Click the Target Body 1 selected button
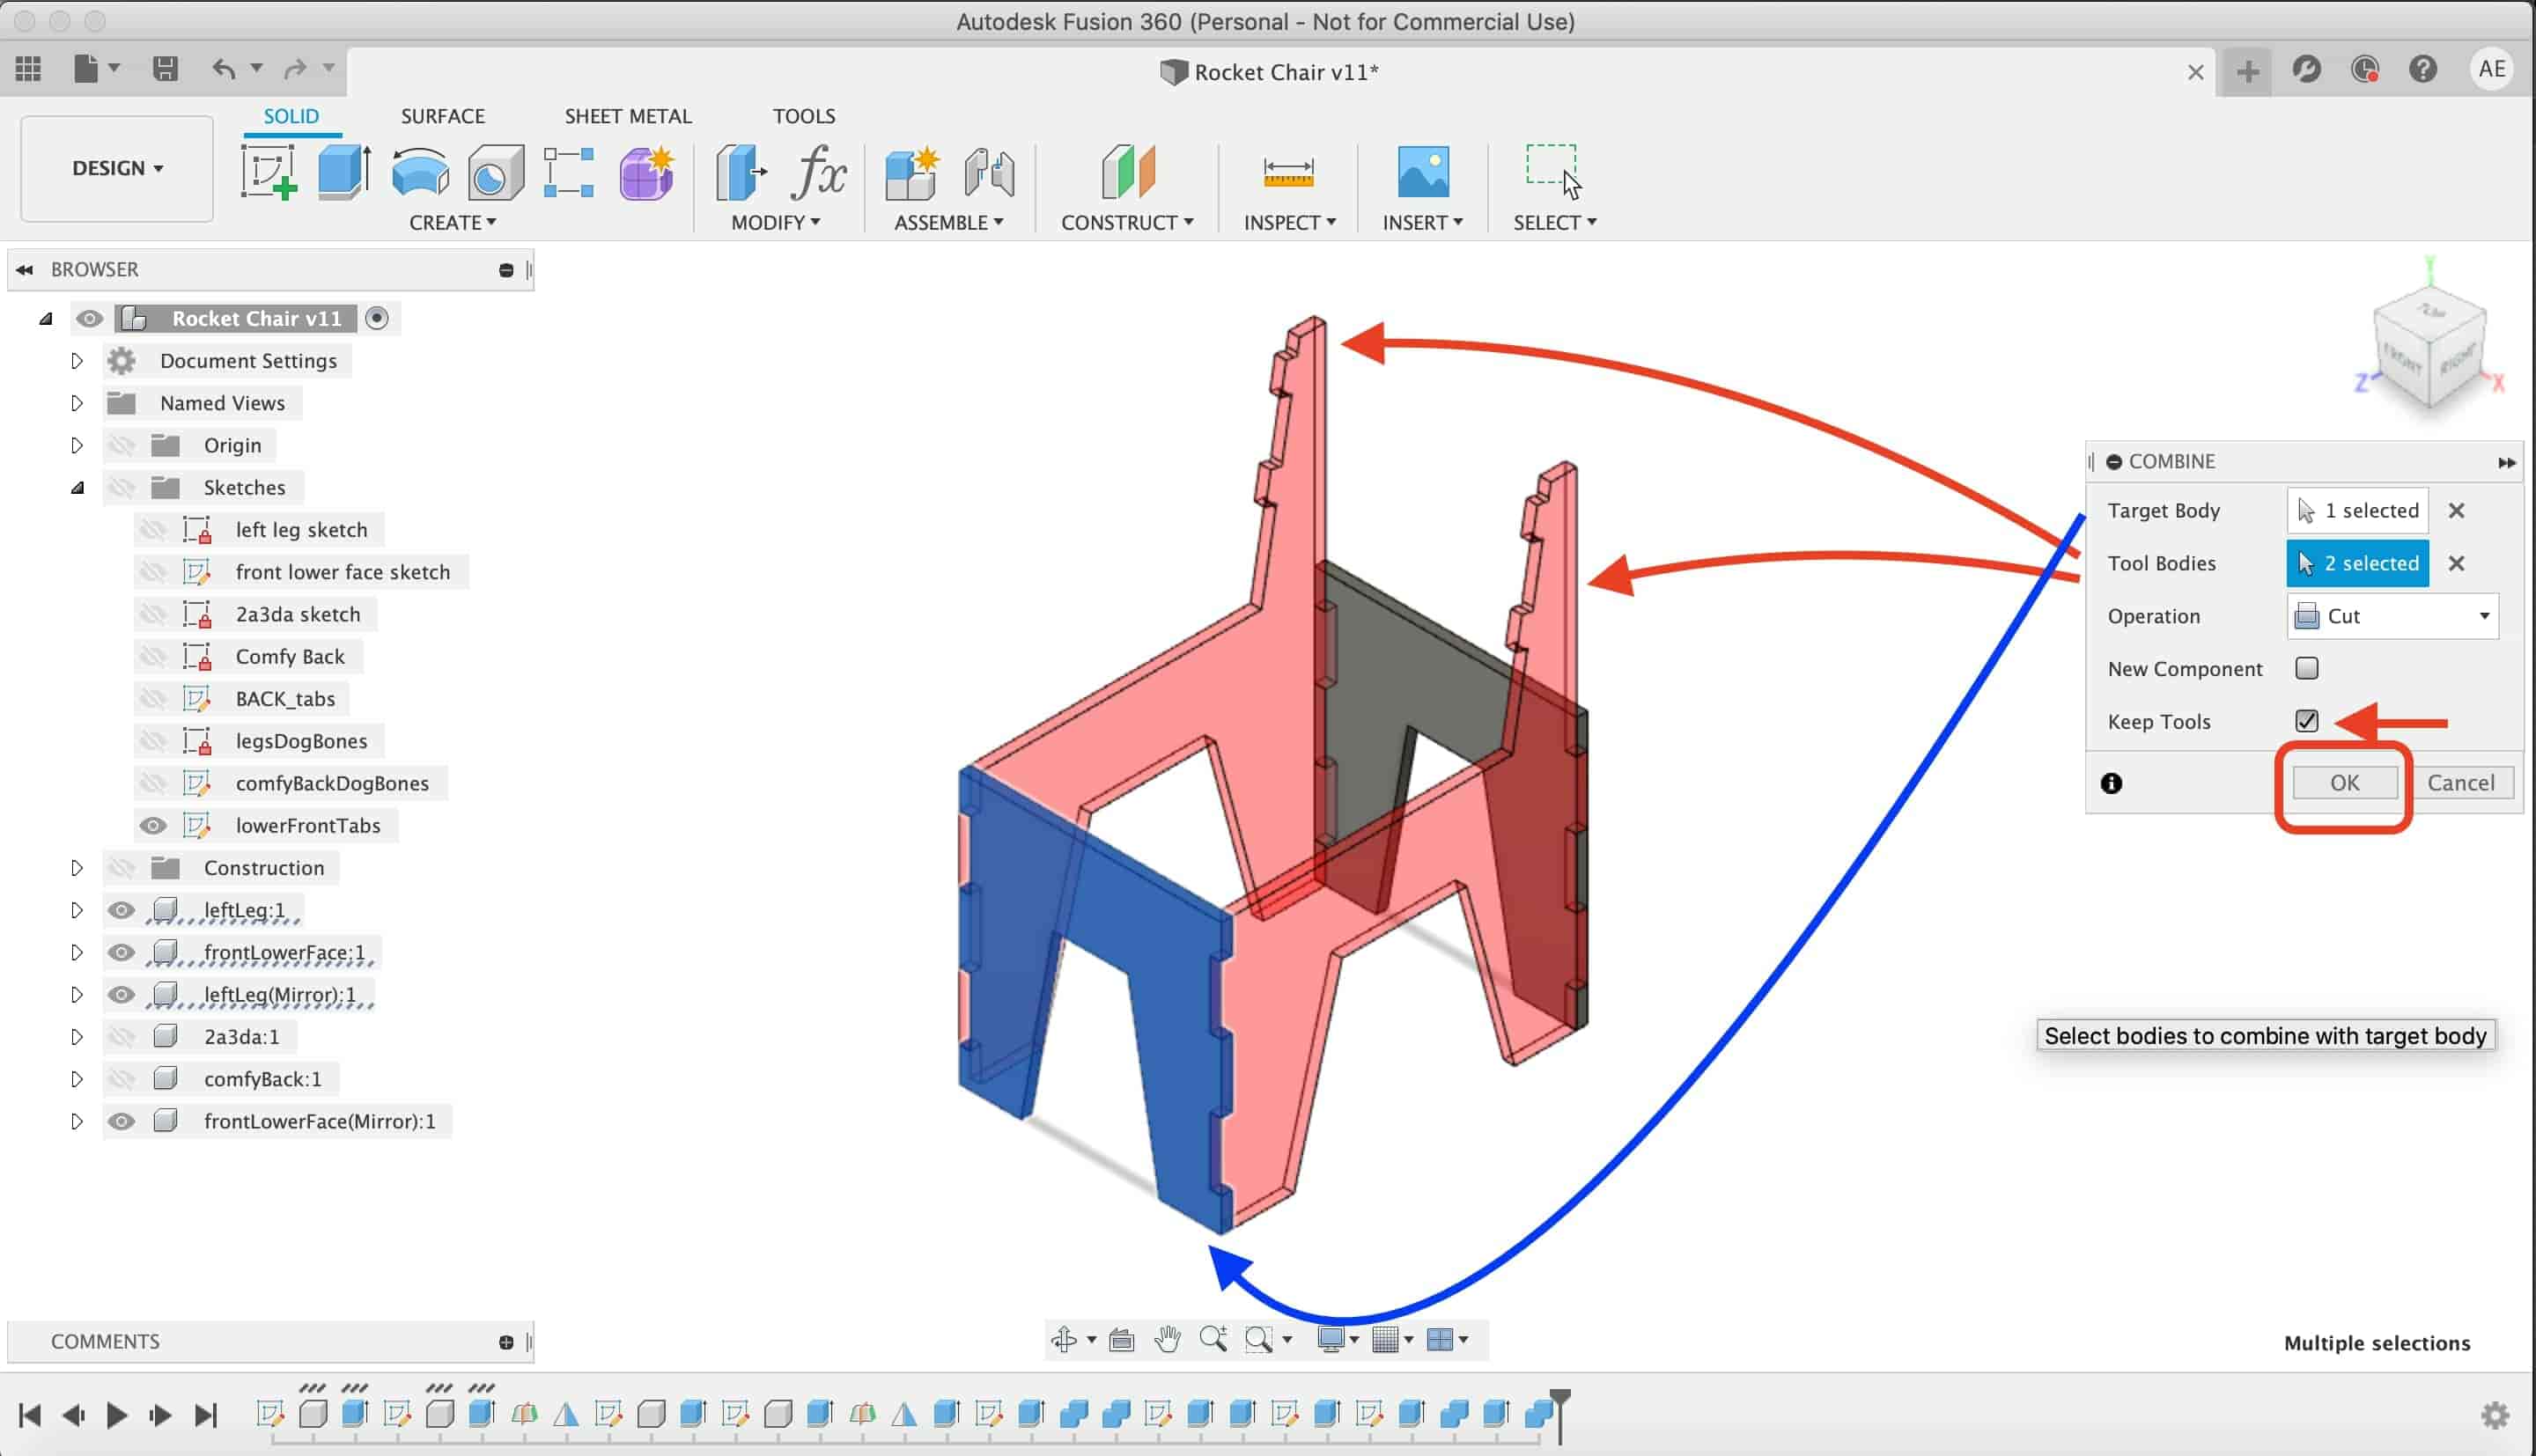The height and width of the screenshot is (1456, 2536). click(2358, 510)
